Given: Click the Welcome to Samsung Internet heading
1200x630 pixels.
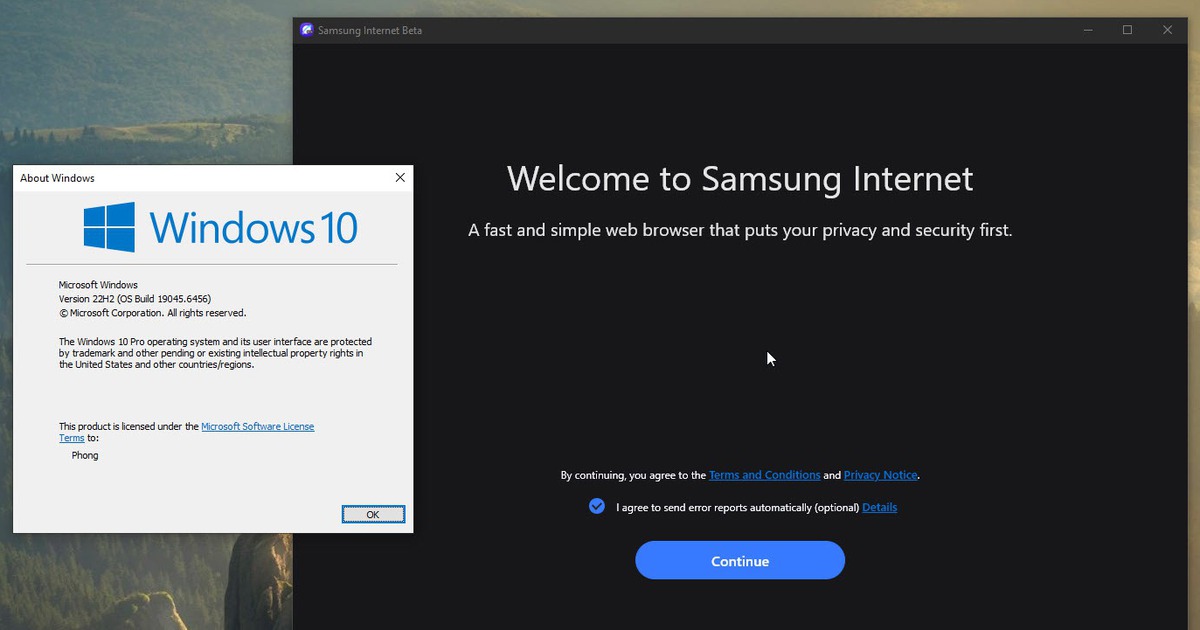Looking at the screenshot, I should tap(740, 179).
